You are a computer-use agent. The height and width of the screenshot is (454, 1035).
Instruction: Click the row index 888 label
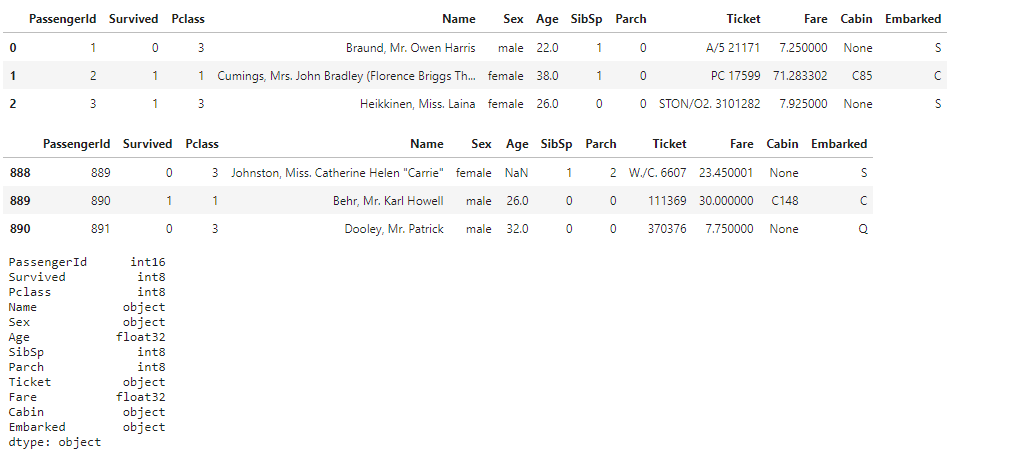click(20, 173)
